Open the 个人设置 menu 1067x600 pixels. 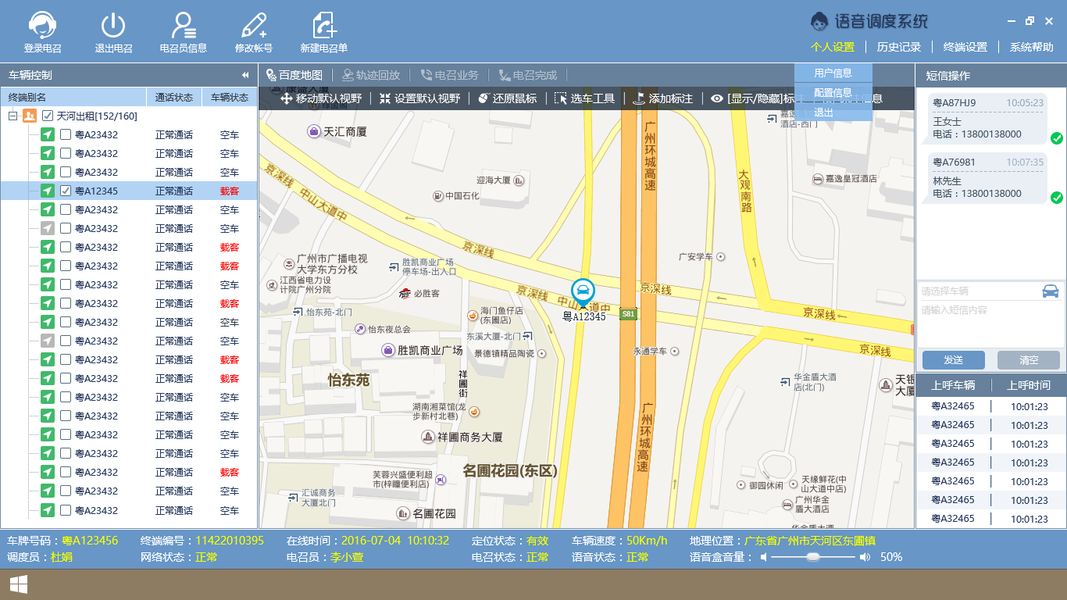tap(832, 47)
